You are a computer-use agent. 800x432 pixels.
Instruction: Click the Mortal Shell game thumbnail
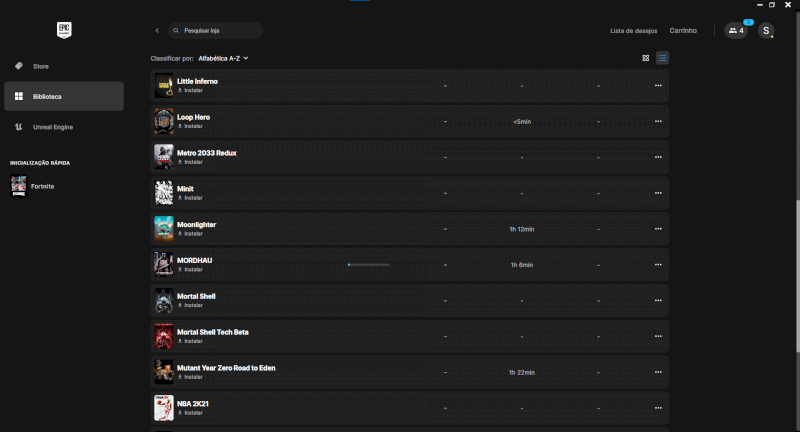[x=164, y=301]
